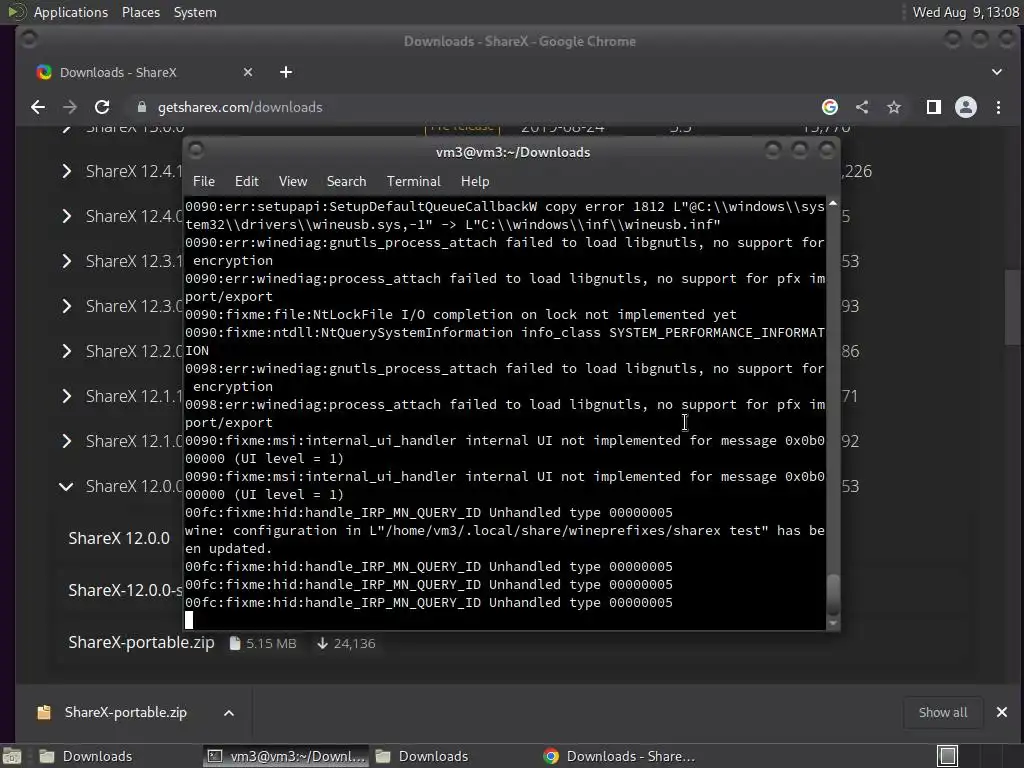The height and width of the screenshot is (768, 1024).
Task: Switch to first Downloads taskbar window
Action: [97, 756]
